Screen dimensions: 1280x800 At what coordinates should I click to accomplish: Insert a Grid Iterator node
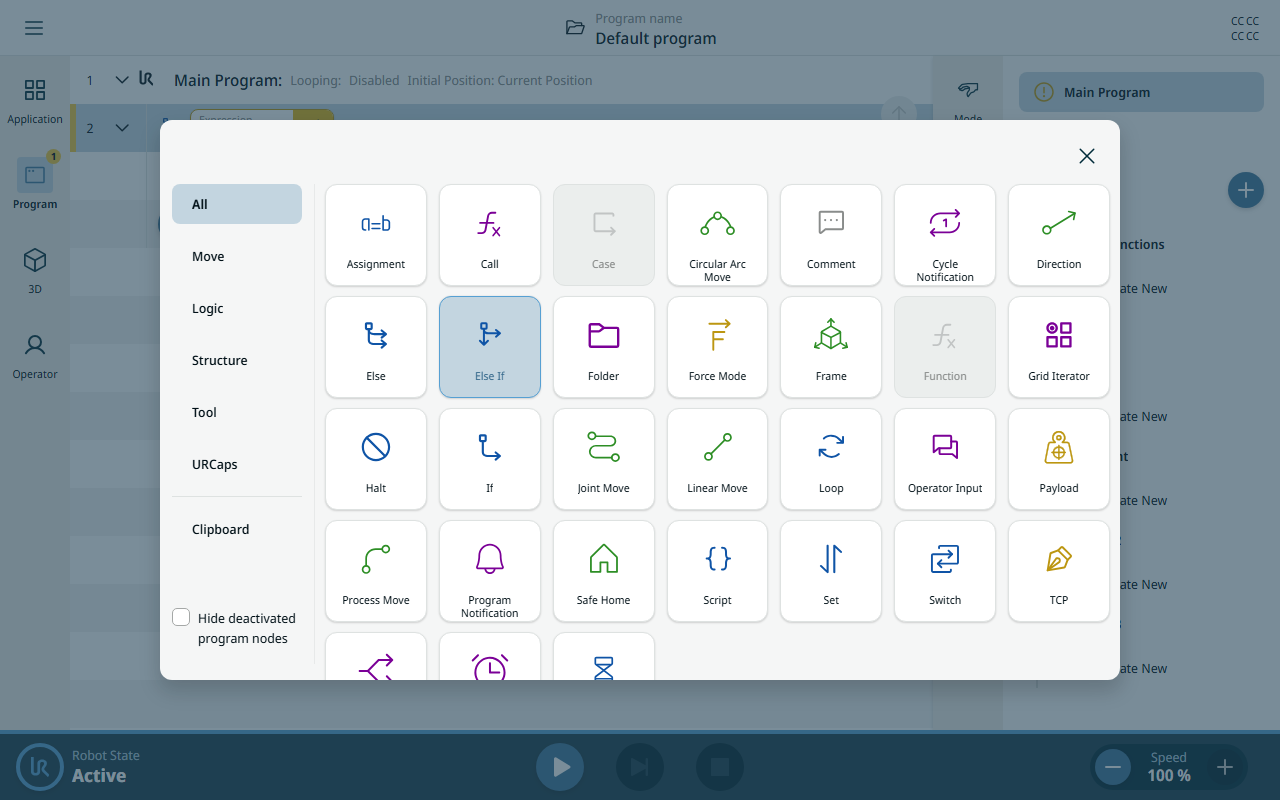click(1058, 347)
